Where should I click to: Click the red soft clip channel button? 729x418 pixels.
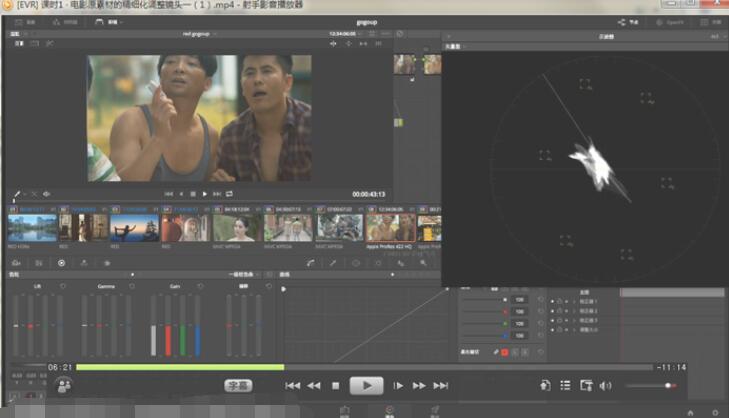point(505,352)
